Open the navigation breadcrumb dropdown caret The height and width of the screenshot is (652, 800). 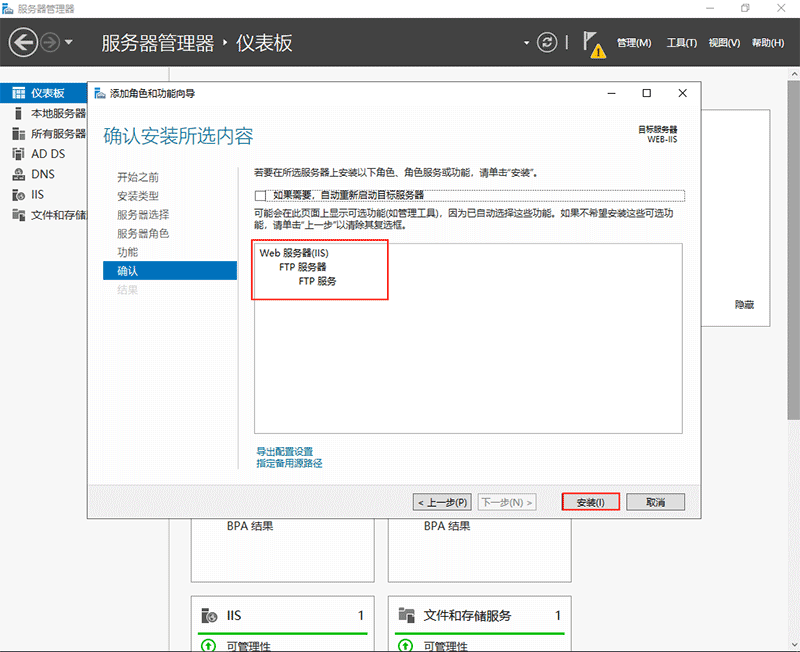pyautogui.click(x=525, y=42)
